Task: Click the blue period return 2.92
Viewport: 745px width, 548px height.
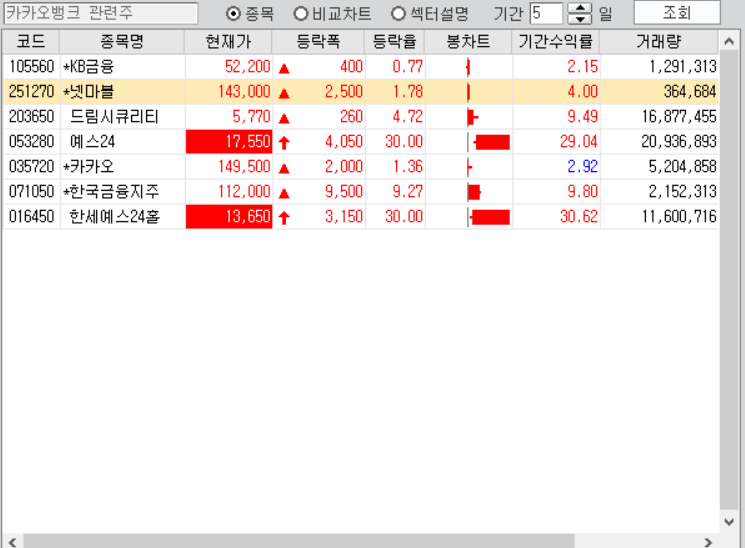Action: [583, 166]
